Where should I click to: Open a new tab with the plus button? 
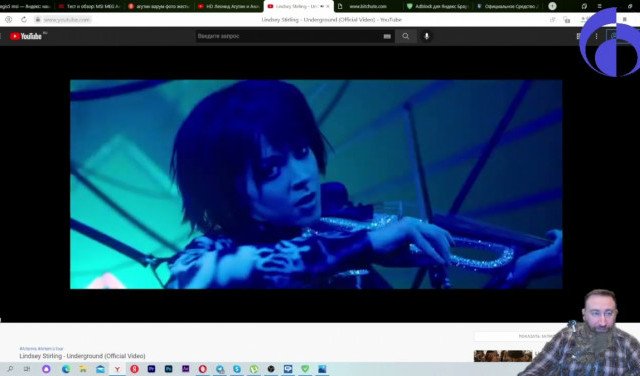552,6
